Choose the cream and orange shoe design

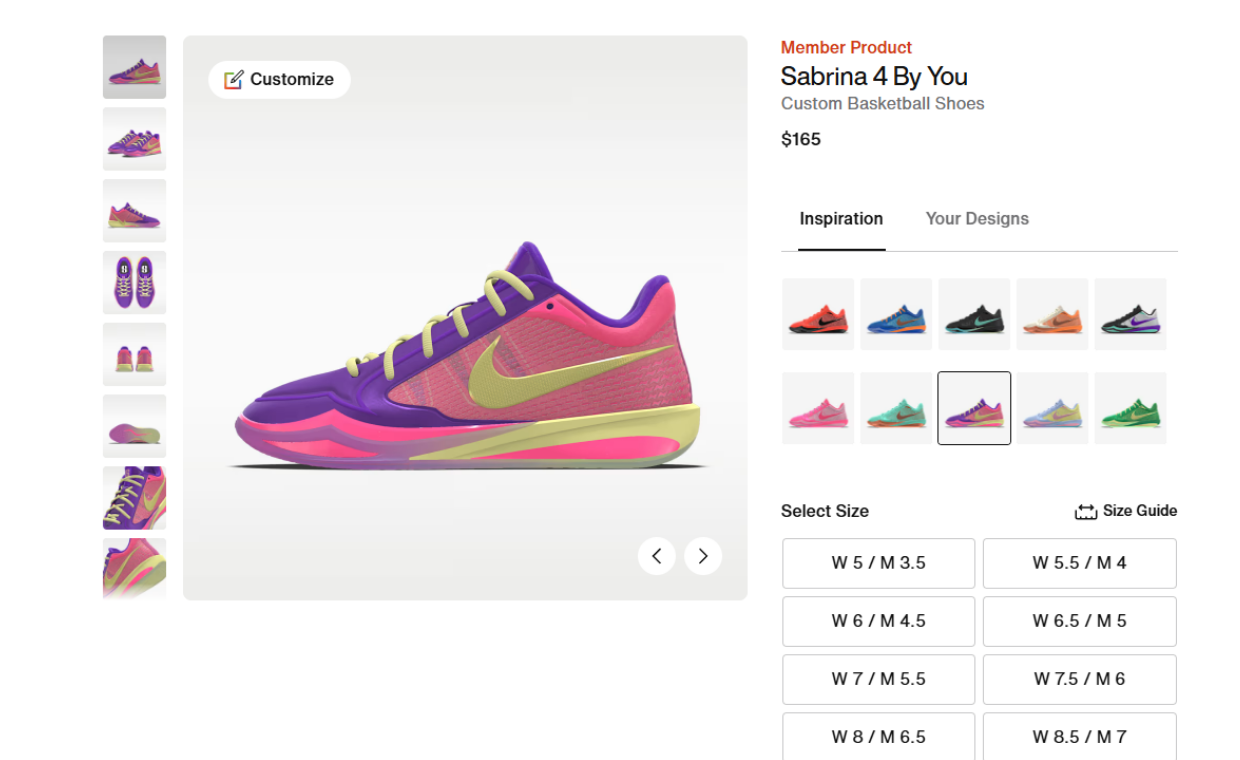click(1052, 314)
